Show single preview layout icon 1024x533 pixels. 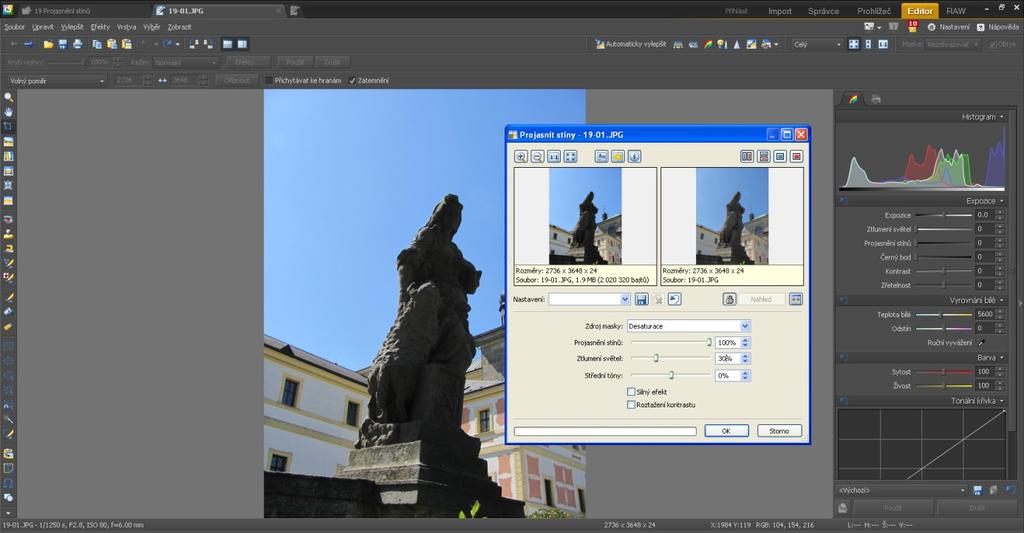click(x=780, y=157)
